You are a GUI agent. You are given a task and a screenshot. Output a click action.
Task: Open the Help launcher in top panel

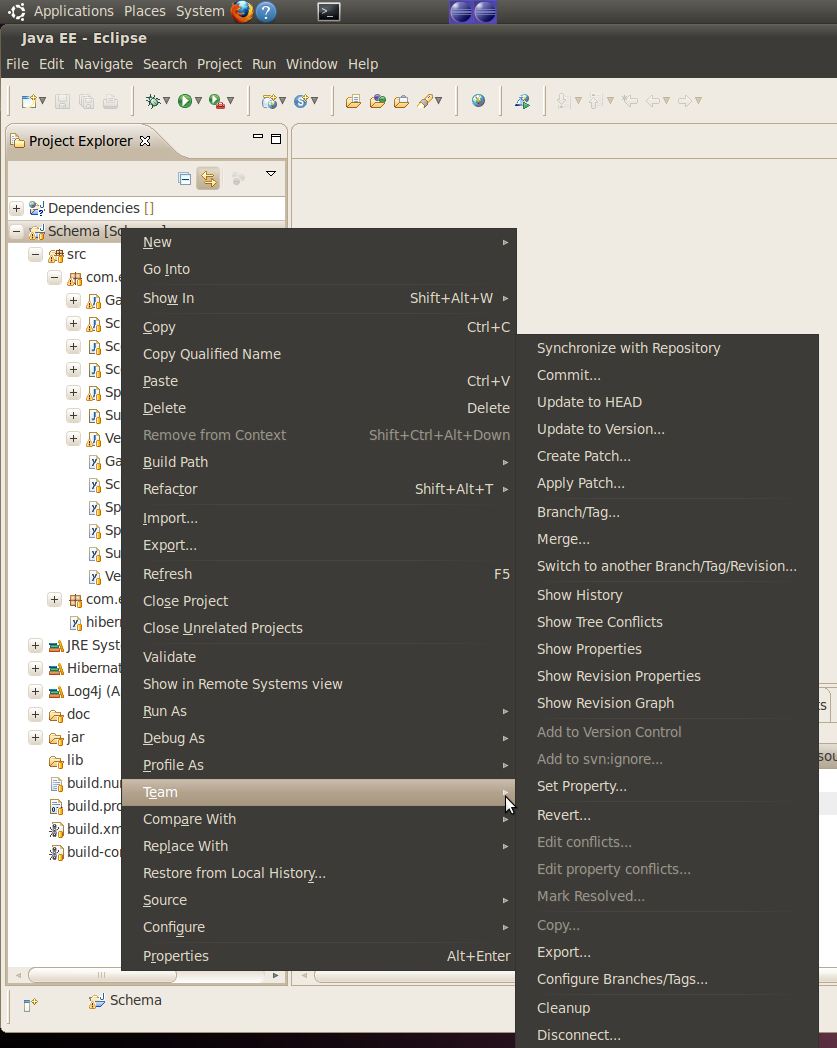(266, 11)
